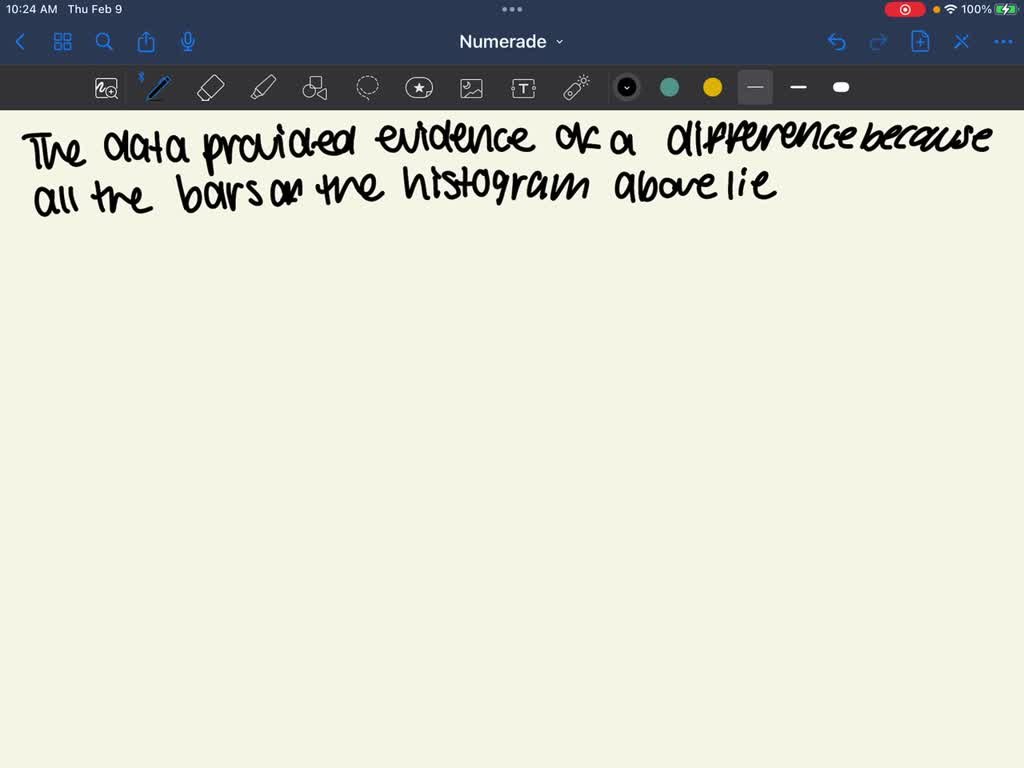The width and height of the screenshot is (1024, 768).
Task: Select the Lasso selection tool
Action: (367, 87)
